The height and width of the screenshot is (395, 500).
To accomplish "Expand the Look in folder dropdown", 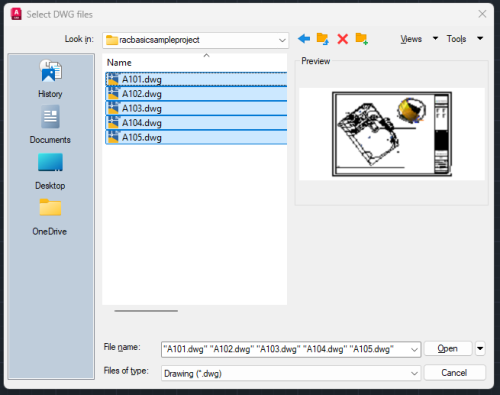I will pos(282,40).
